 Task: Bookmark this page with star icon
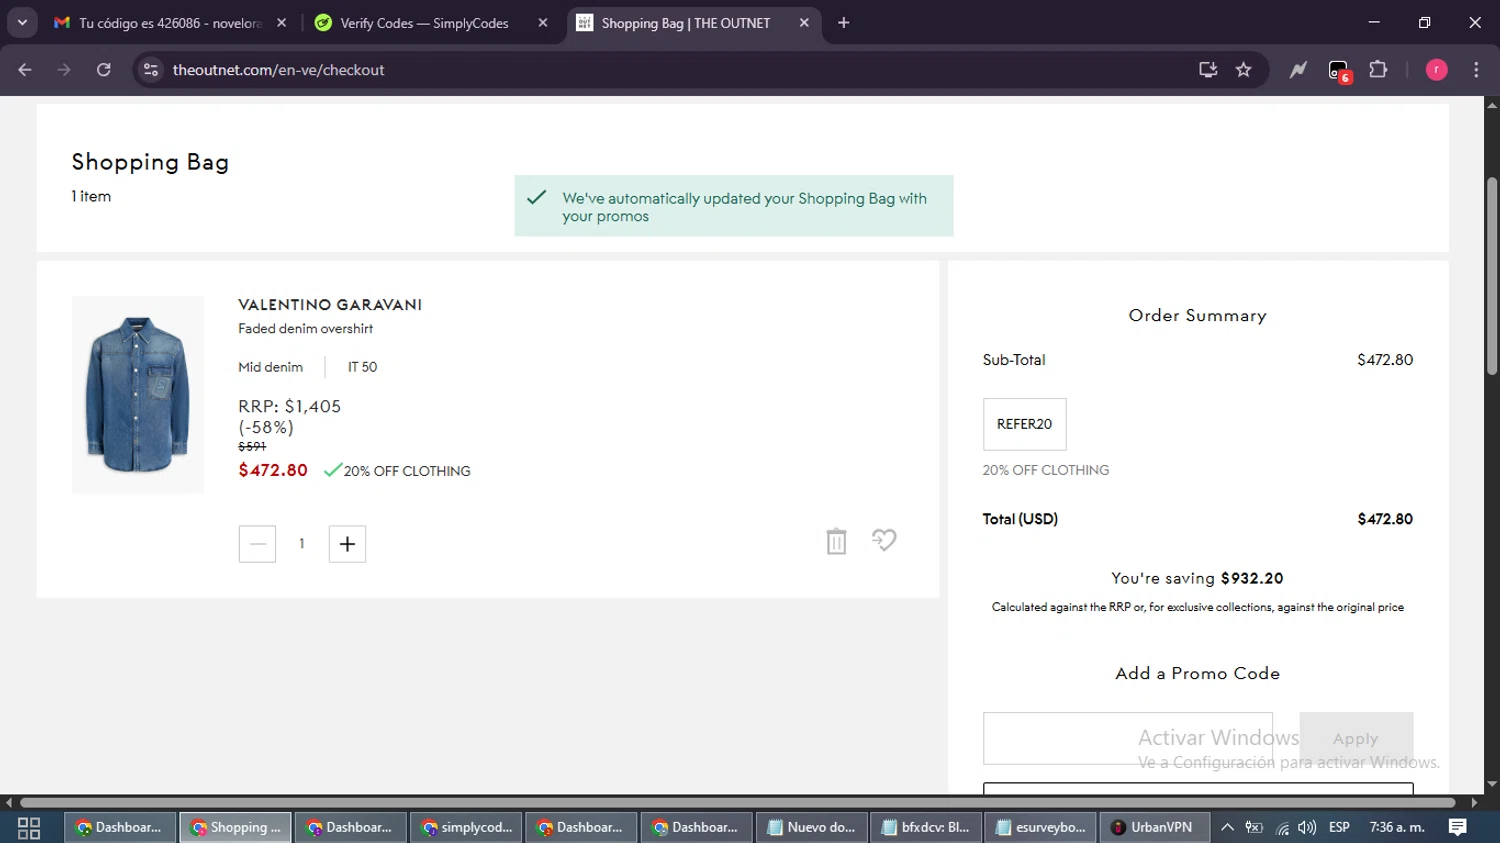[1243, 70]
